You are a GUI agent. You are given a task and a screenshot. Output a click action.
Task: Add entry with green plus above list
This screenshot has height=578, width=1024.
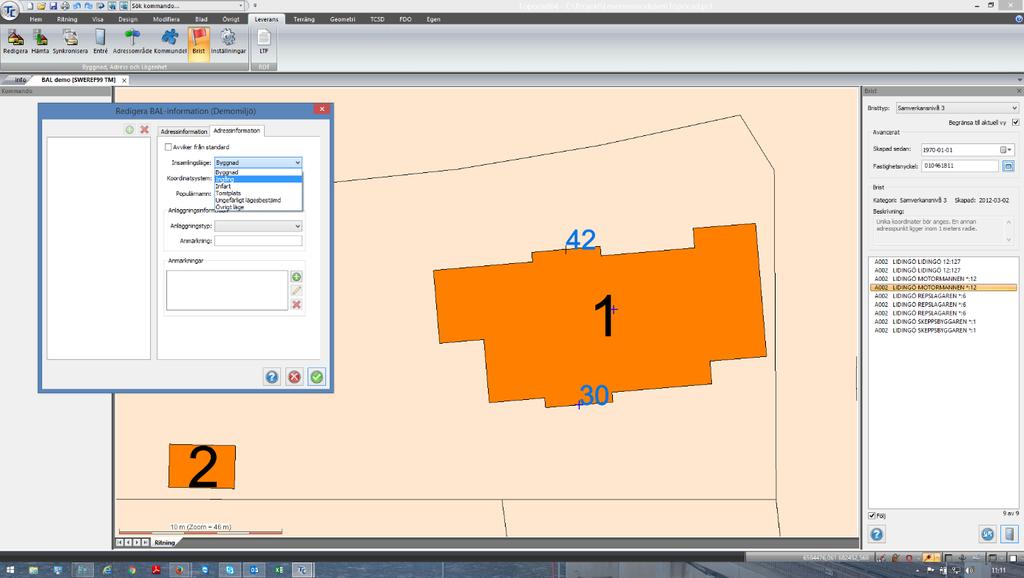pyautogui.click(x=129, y=130)
